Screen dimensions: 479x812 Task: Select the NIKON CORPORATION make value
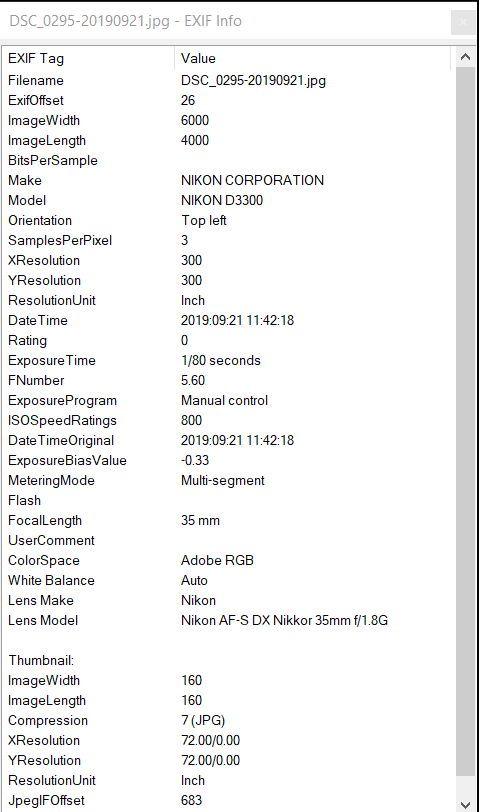pyautogui.click(x=252, y=180)
